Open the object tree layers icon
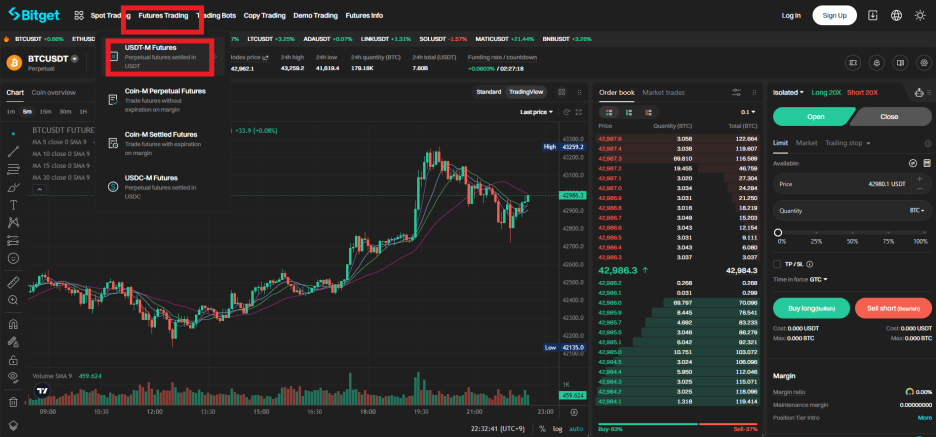Screen dimensions: 936x437 [x=13, y=425]
